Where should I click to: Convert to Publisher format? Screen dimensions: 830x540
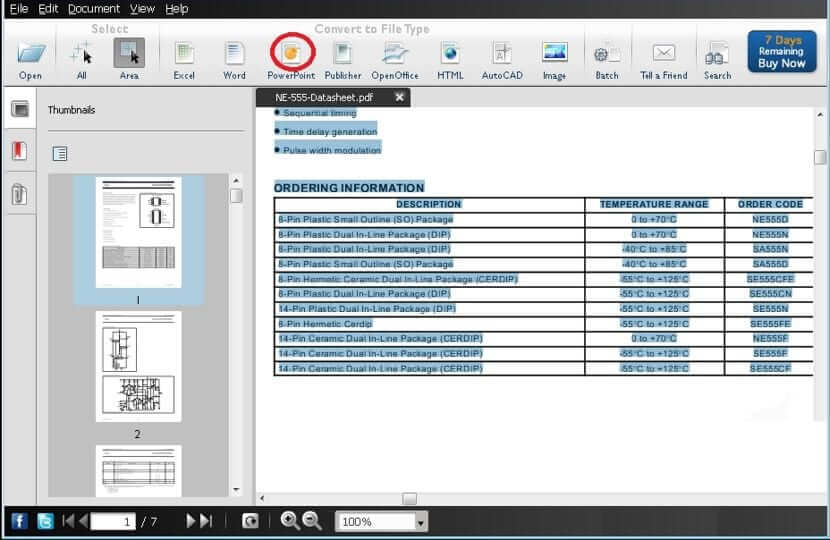(x=343, y=60)
